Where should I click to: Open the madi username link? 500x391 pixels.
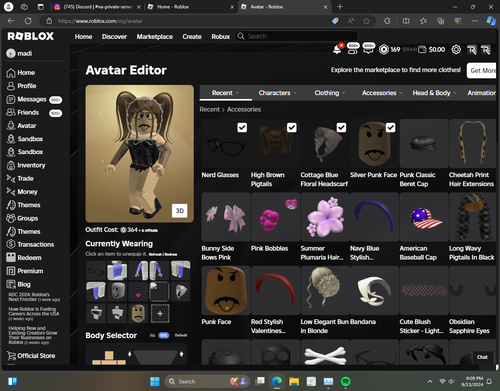tap(25, 53)
